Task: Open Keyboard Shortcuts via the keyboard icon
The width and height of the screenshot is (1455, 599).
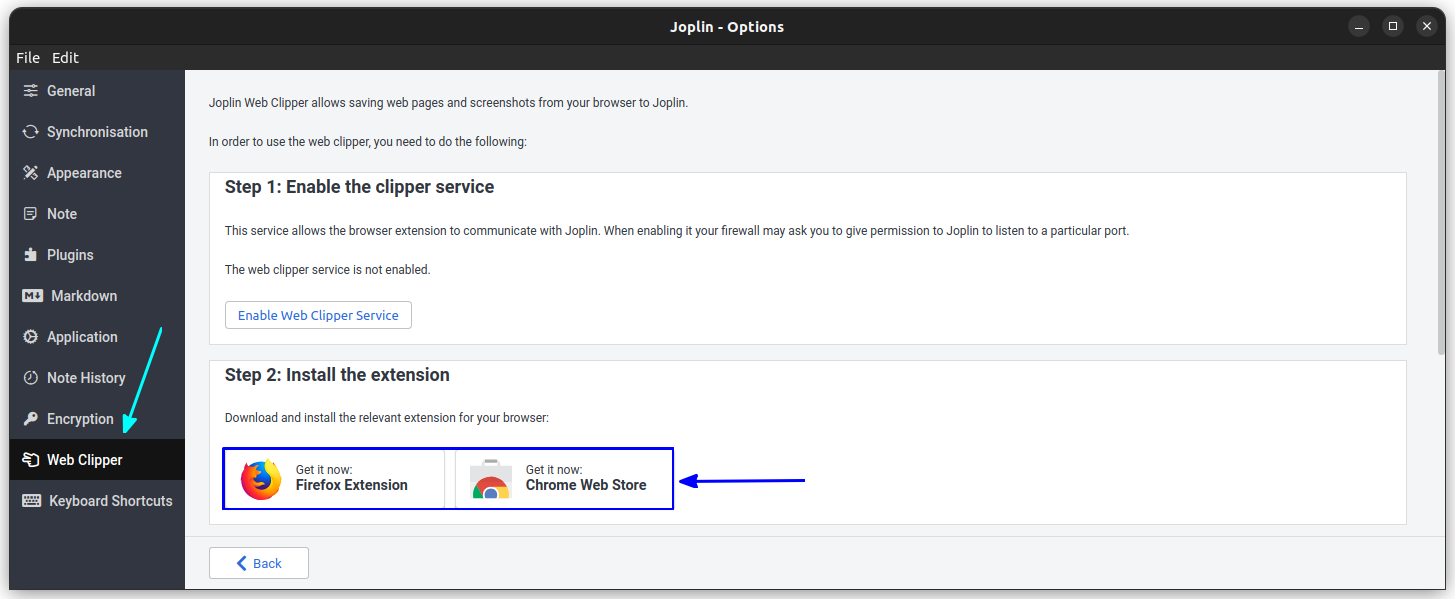Action: coord(30,500)
